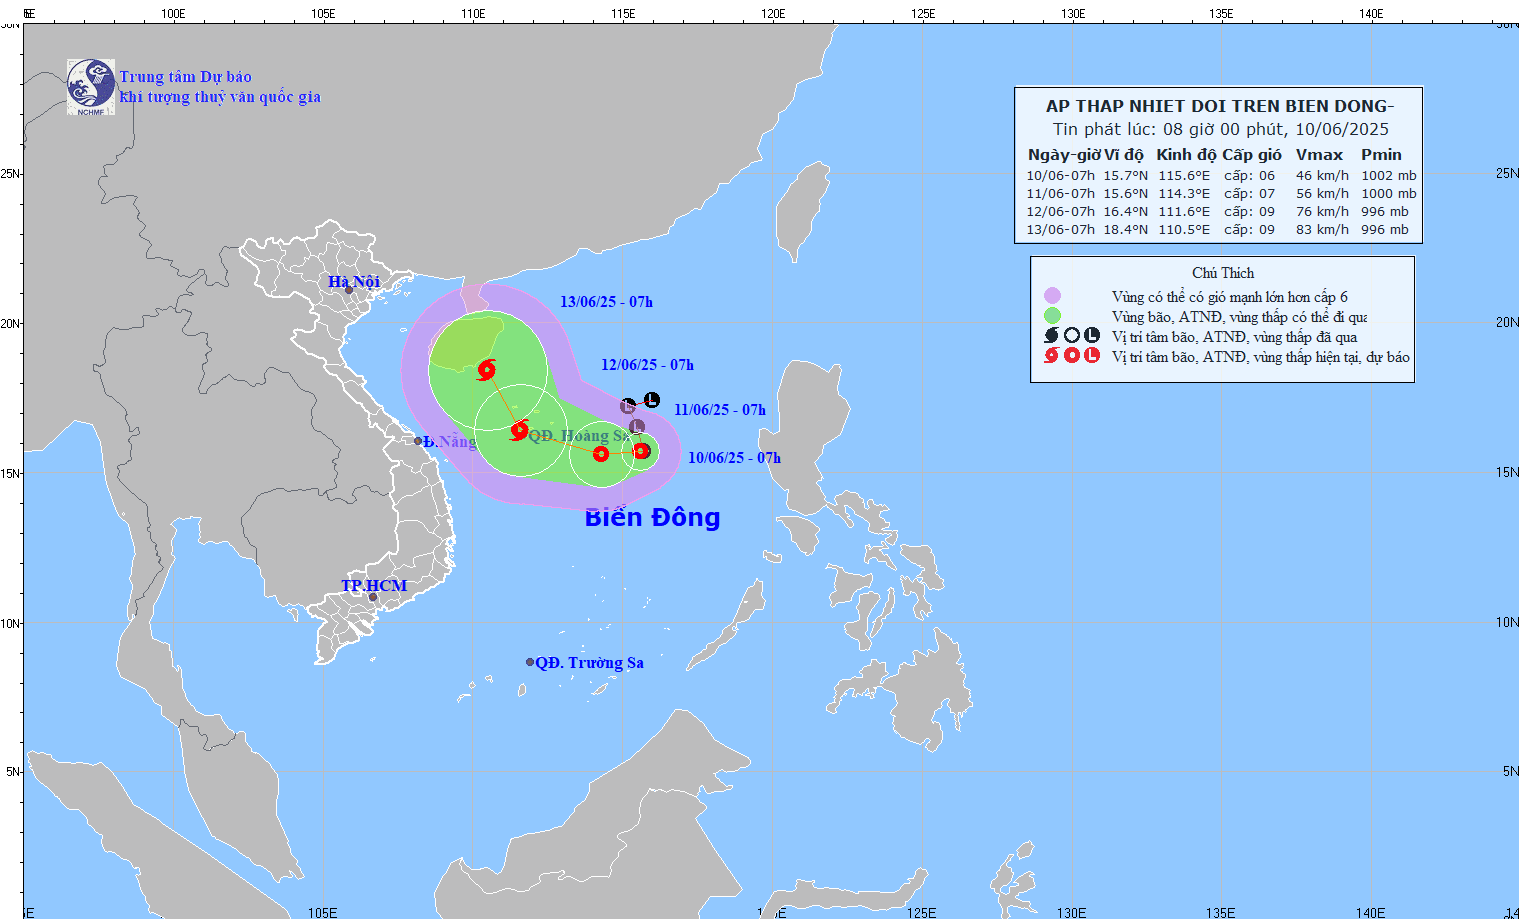
Task: Click the TP.HCM city marker dot
Action: tap(373, 598)
